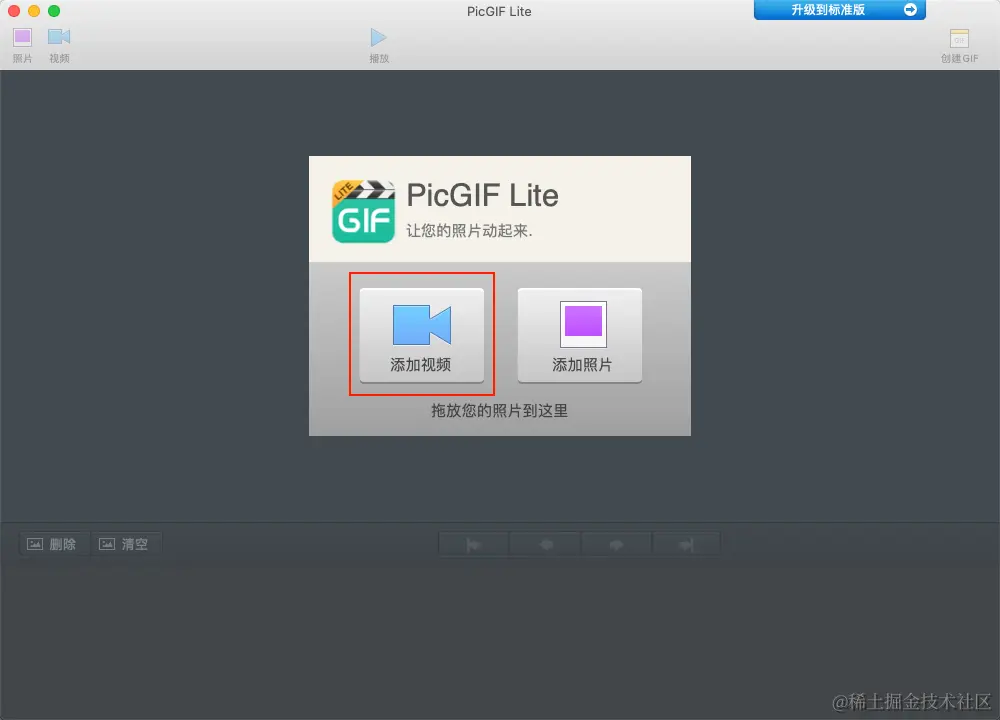The image size is (1000, 720).
Task: Move frame forward arrow button
Action: pyautogui.click(x=616, y=545)
